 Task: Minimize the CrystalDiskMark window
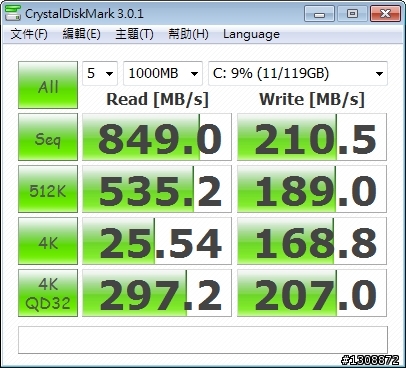(x=319, y=14)
